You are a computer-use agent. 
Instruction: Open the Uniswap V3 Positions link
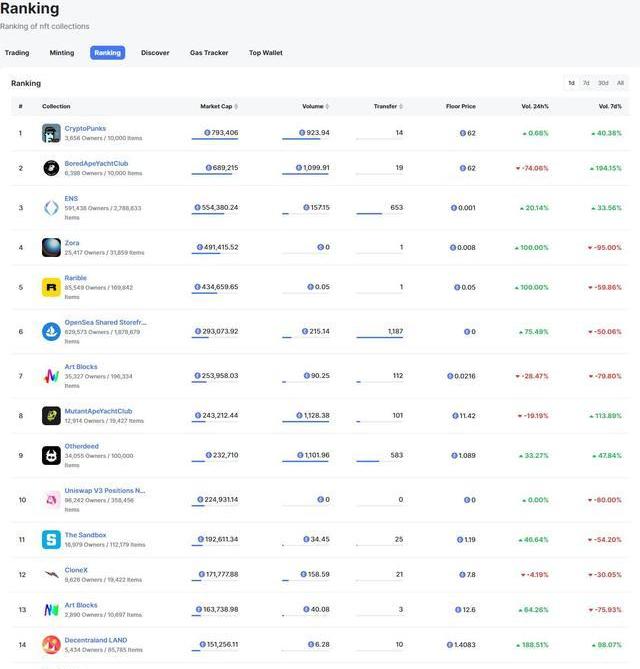(x=105, y=490)
